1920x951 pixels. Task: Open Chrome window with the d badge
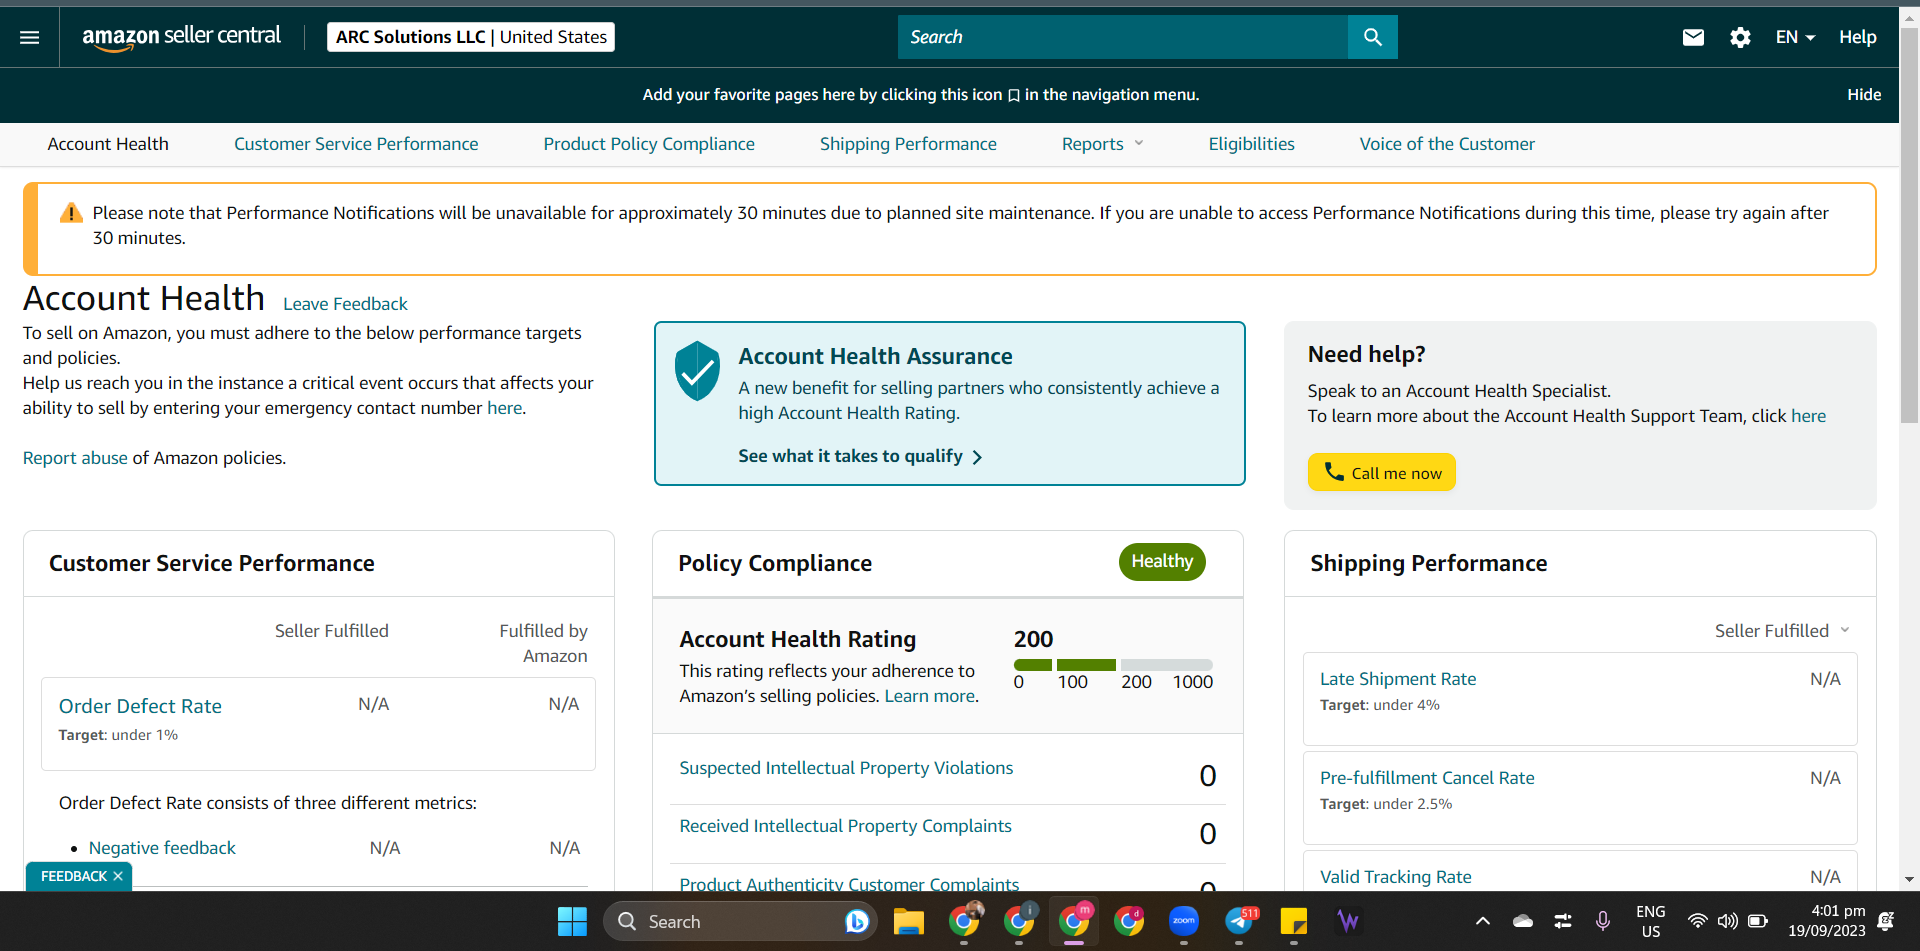[1129, 921]
